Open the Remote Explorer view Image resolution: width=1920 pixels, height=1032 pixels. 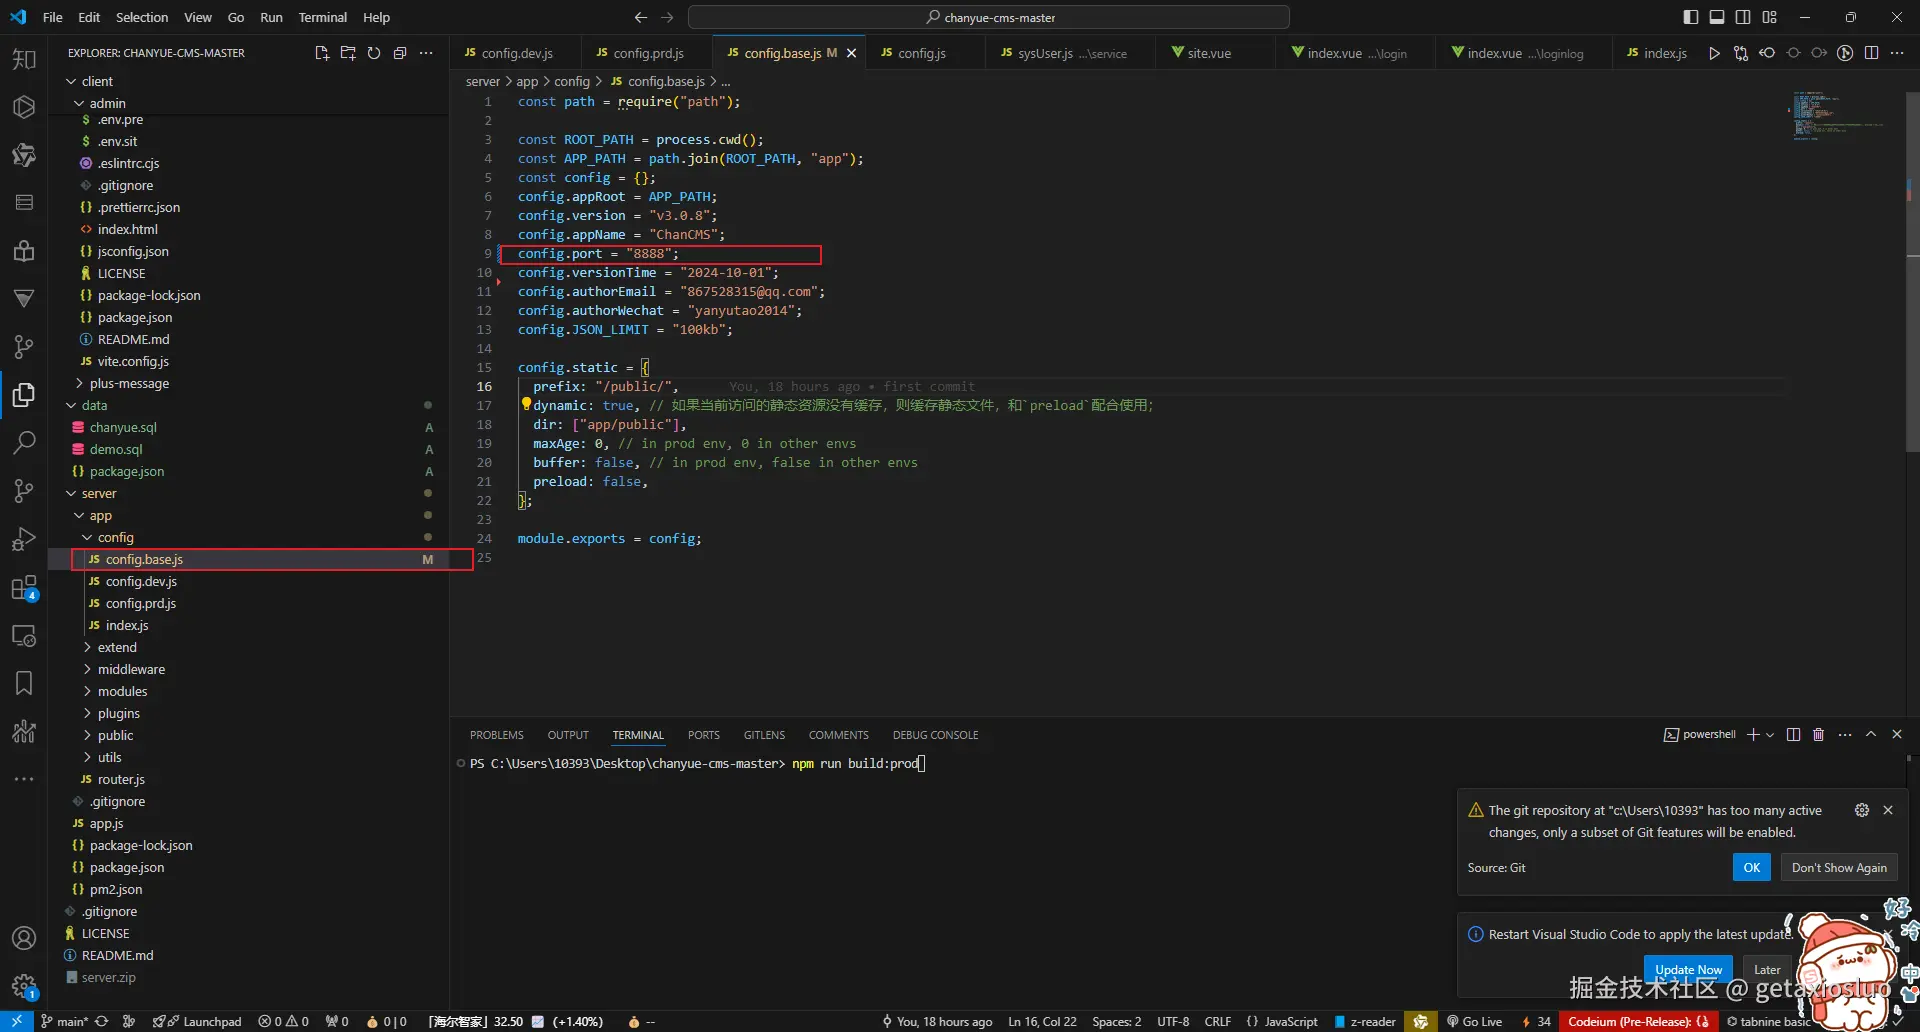point(24,635)
